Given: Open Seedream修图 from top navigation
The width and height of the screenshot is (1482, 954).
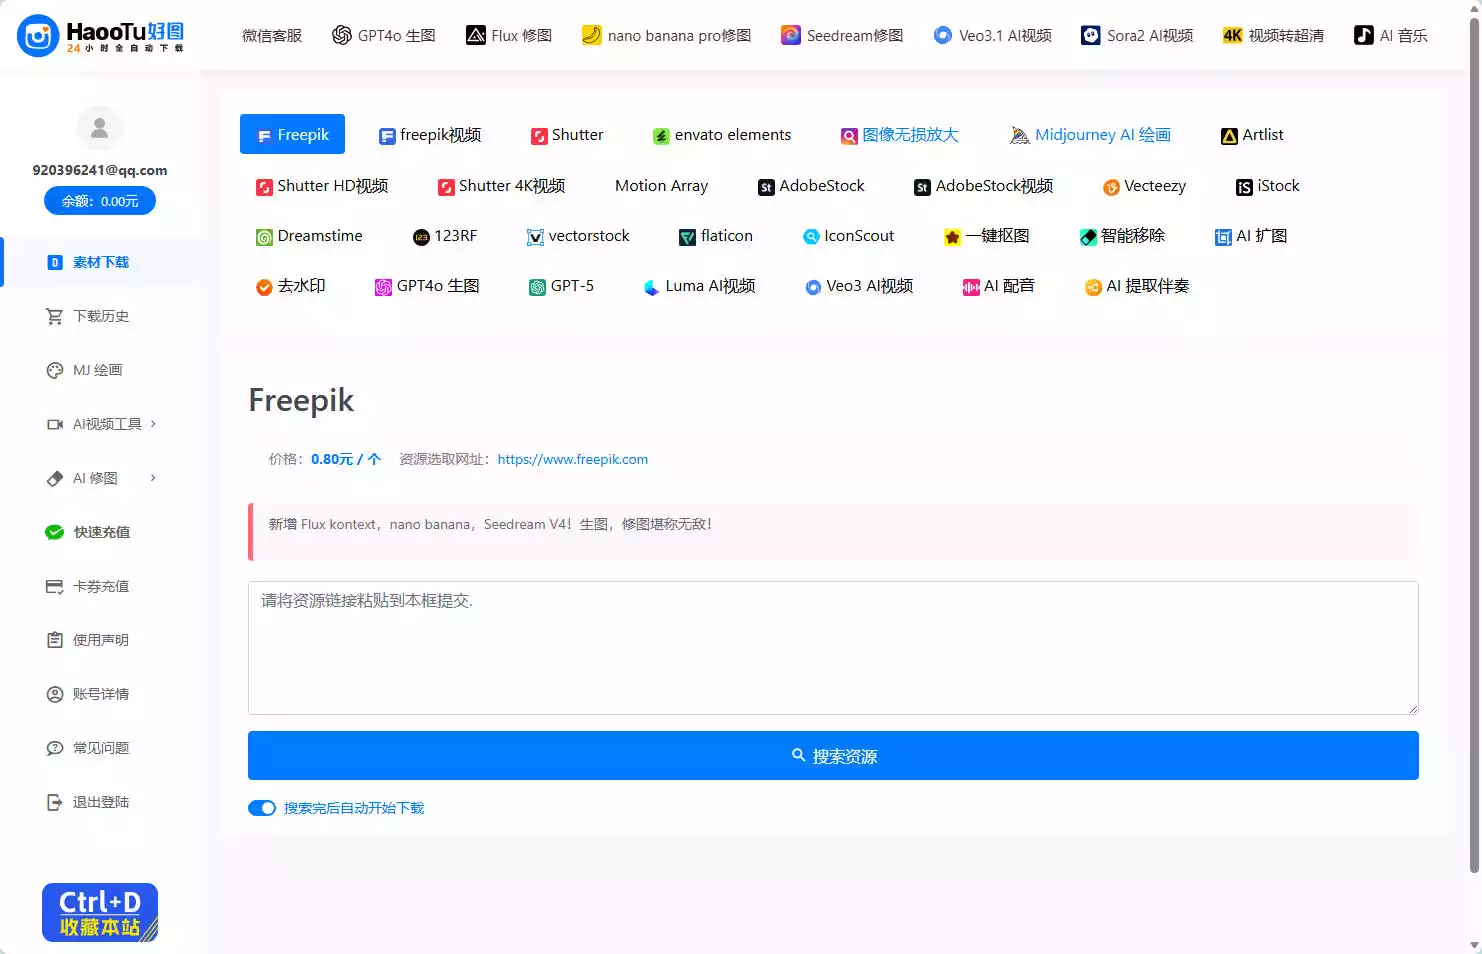Looking at the screenshot, I should (x=842, y=35).
